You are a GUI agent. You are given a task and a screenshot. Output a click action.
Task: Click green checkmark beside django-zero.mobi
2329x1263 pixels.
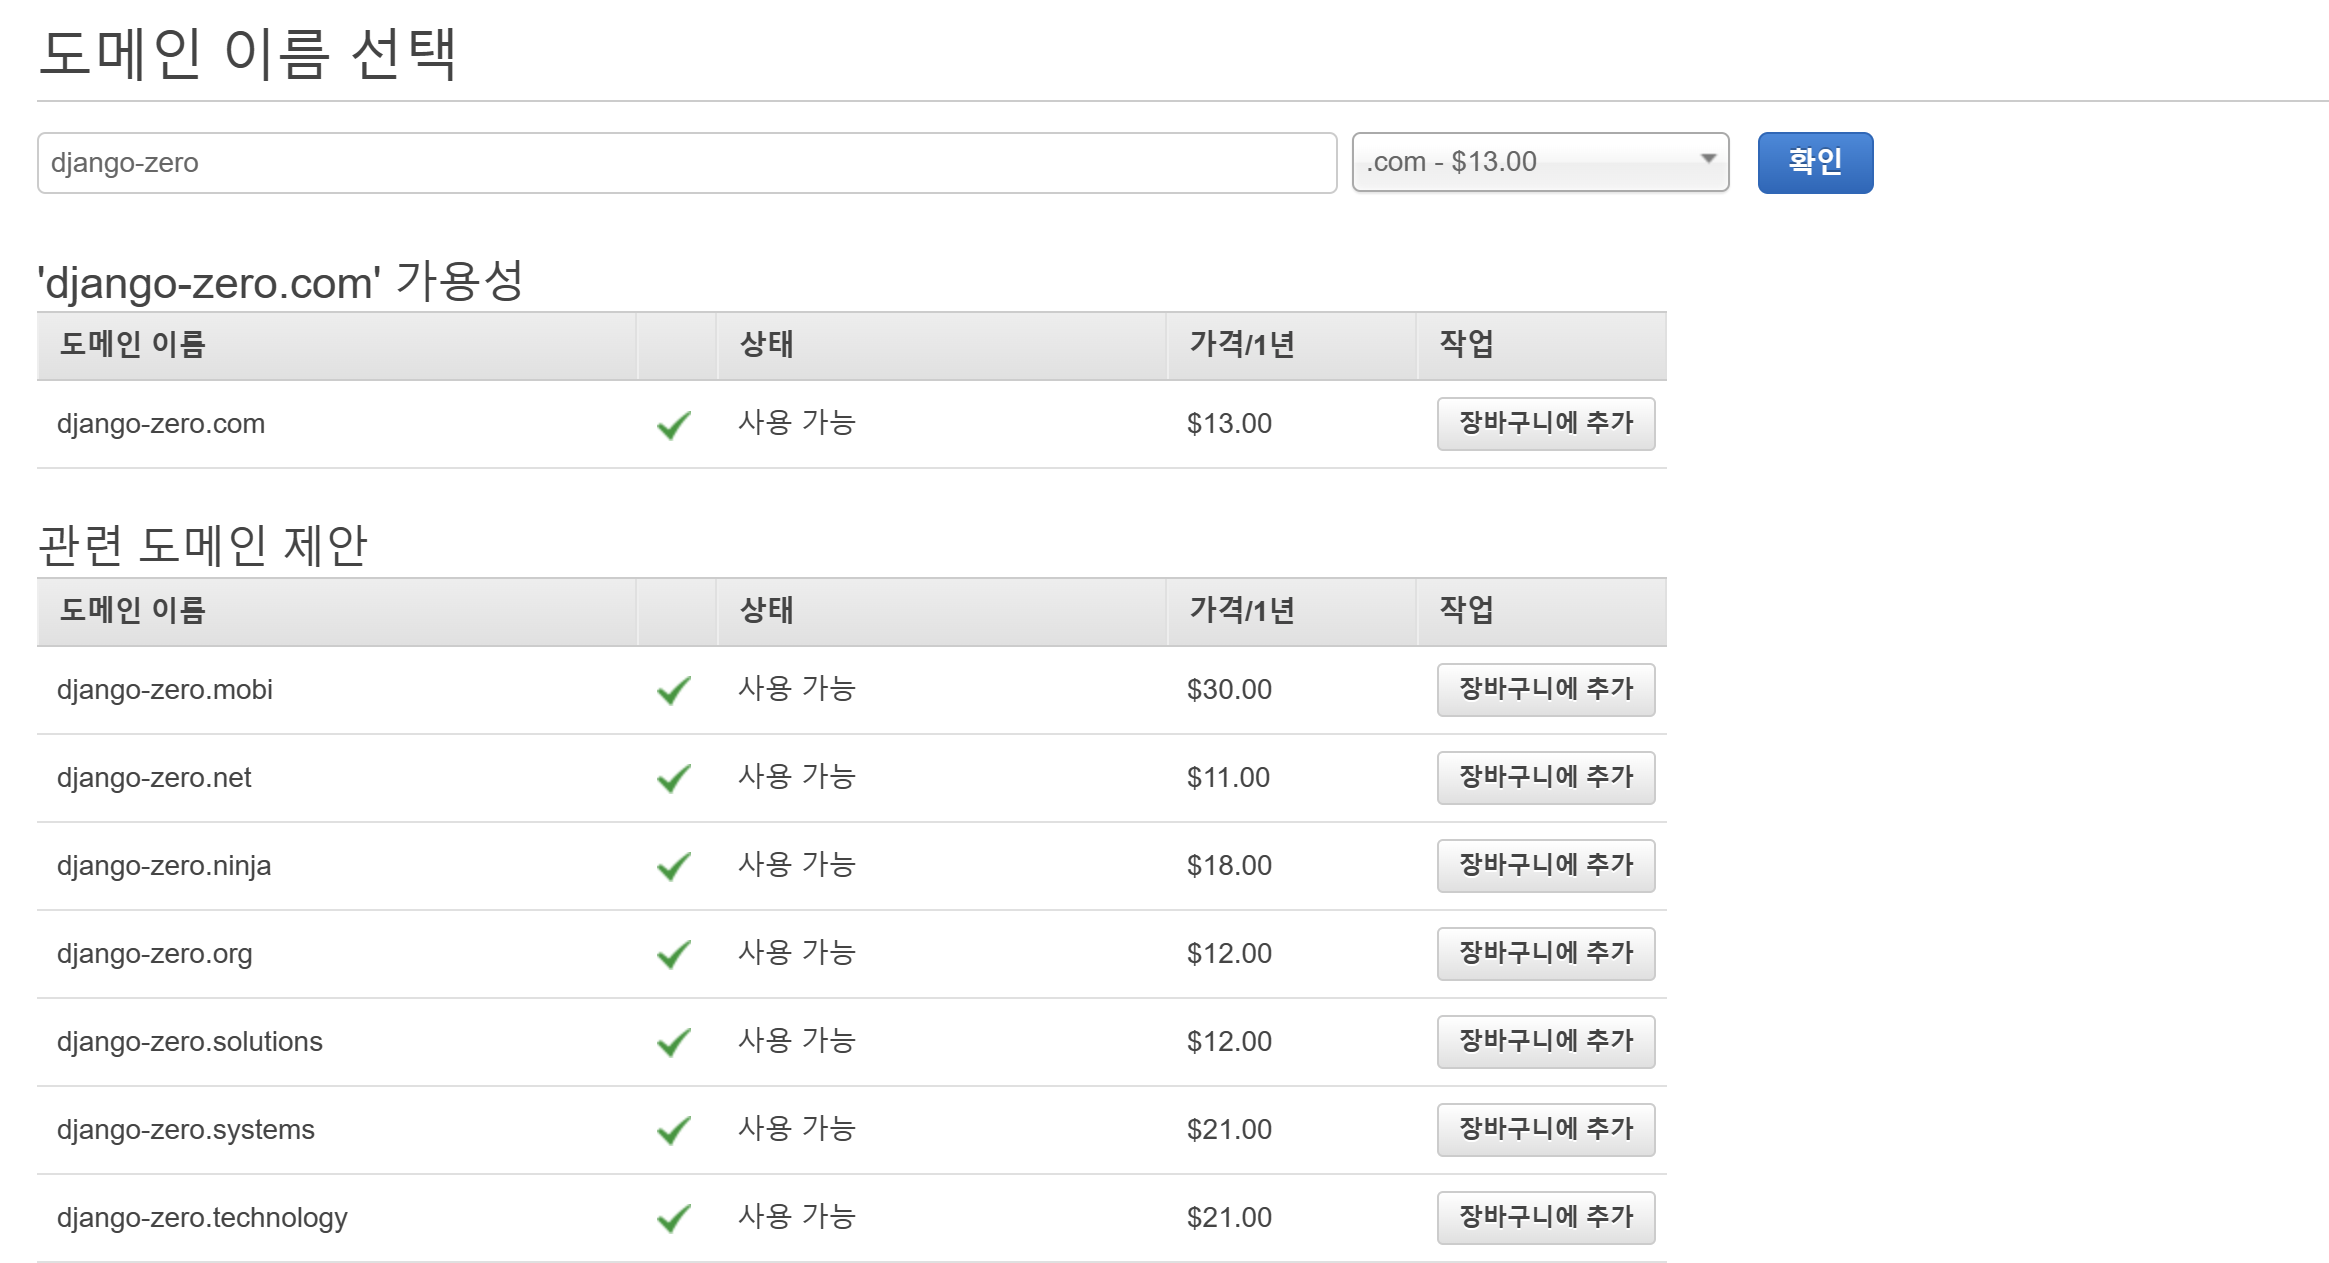point(674,690)
